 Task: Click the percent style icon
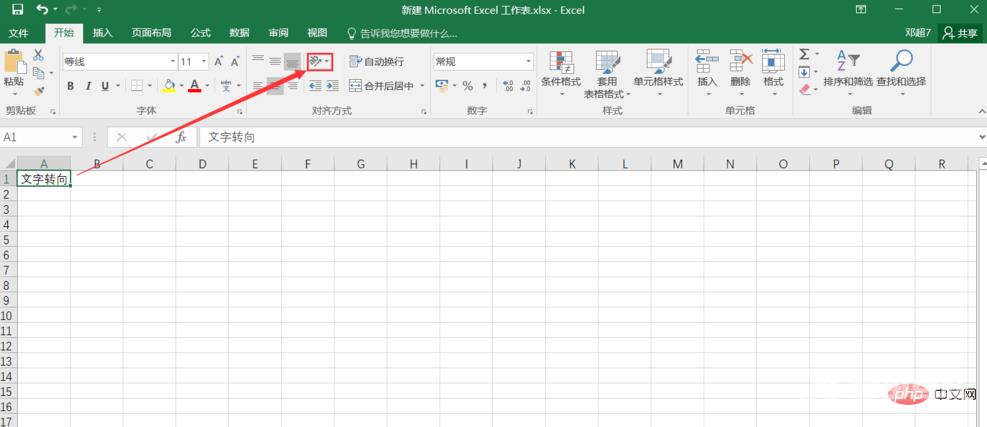(467, 86)
